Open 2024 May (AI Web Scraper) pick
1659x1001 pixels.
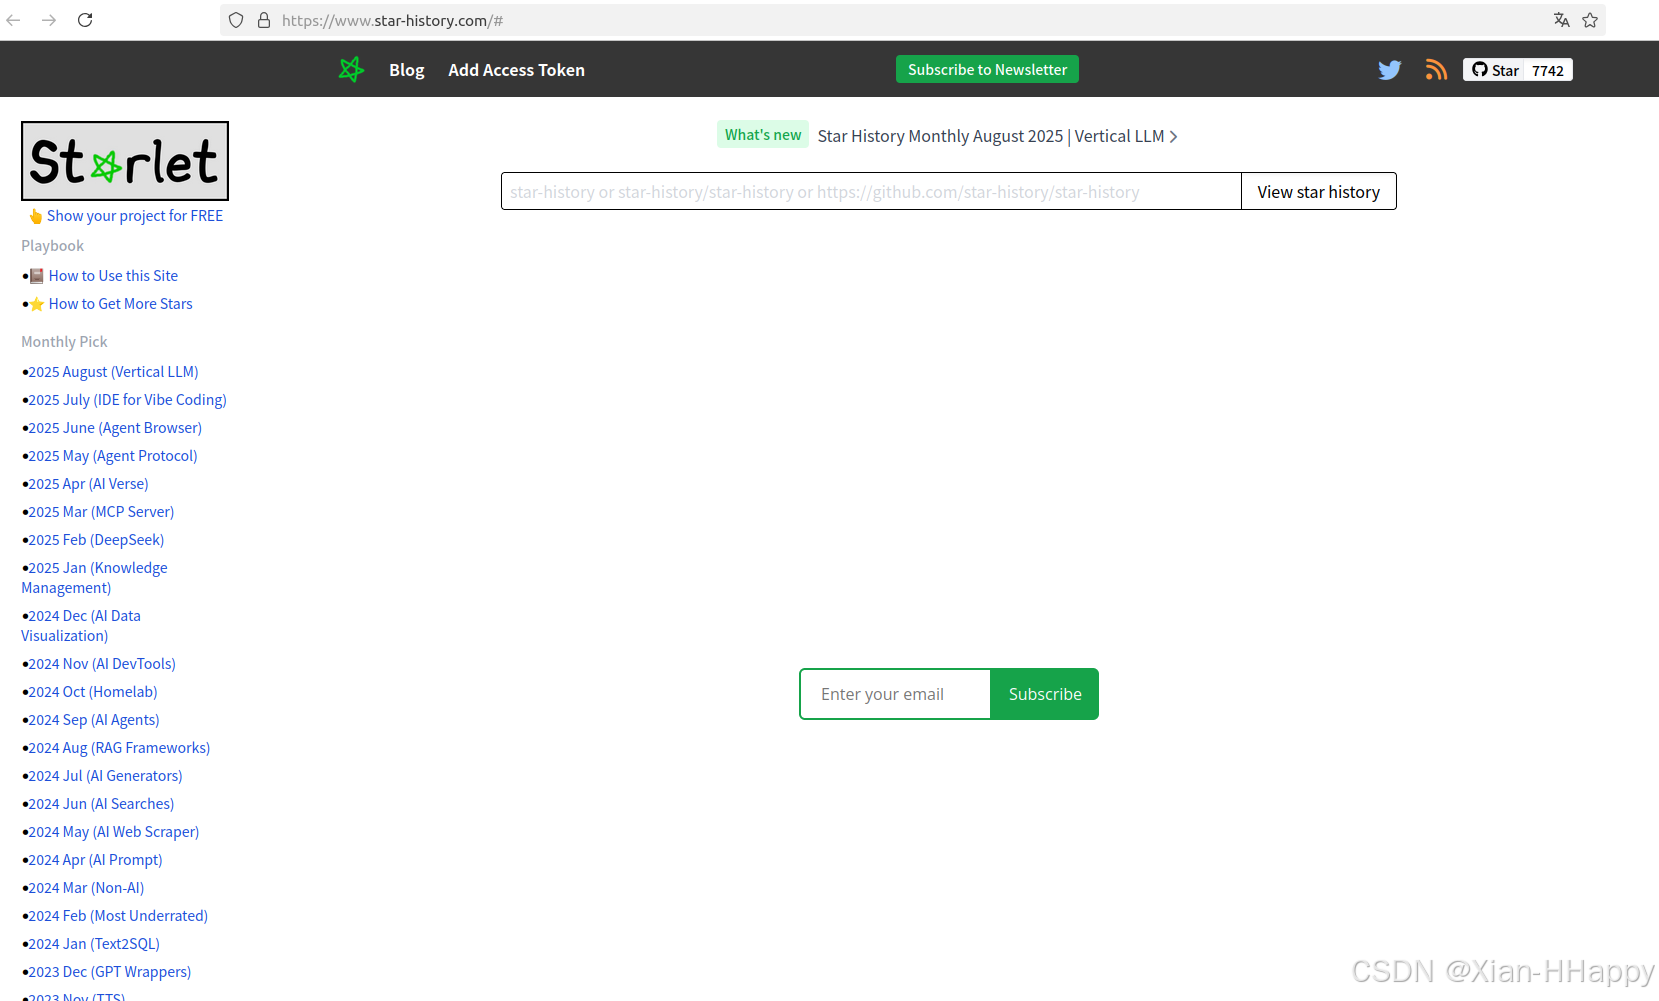point(114,832)
